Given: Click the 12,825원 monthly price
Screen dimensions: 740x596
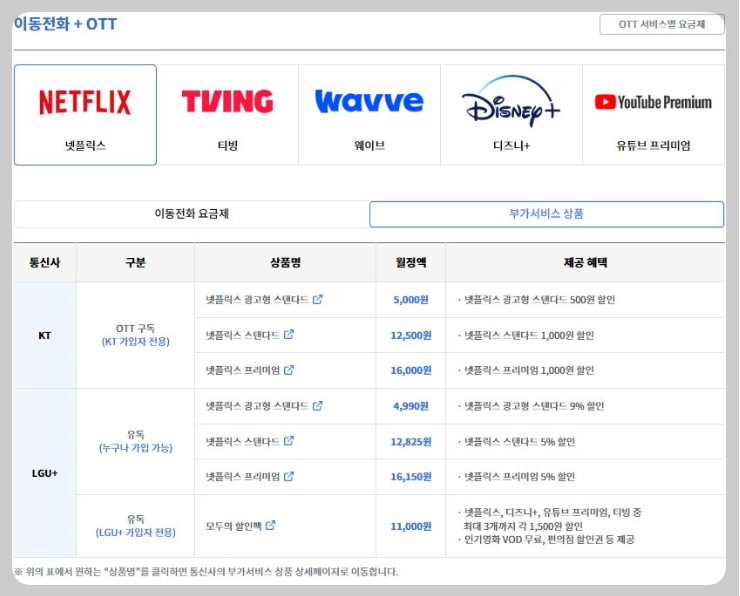Looking at the screenshot, I should point(411,441).
